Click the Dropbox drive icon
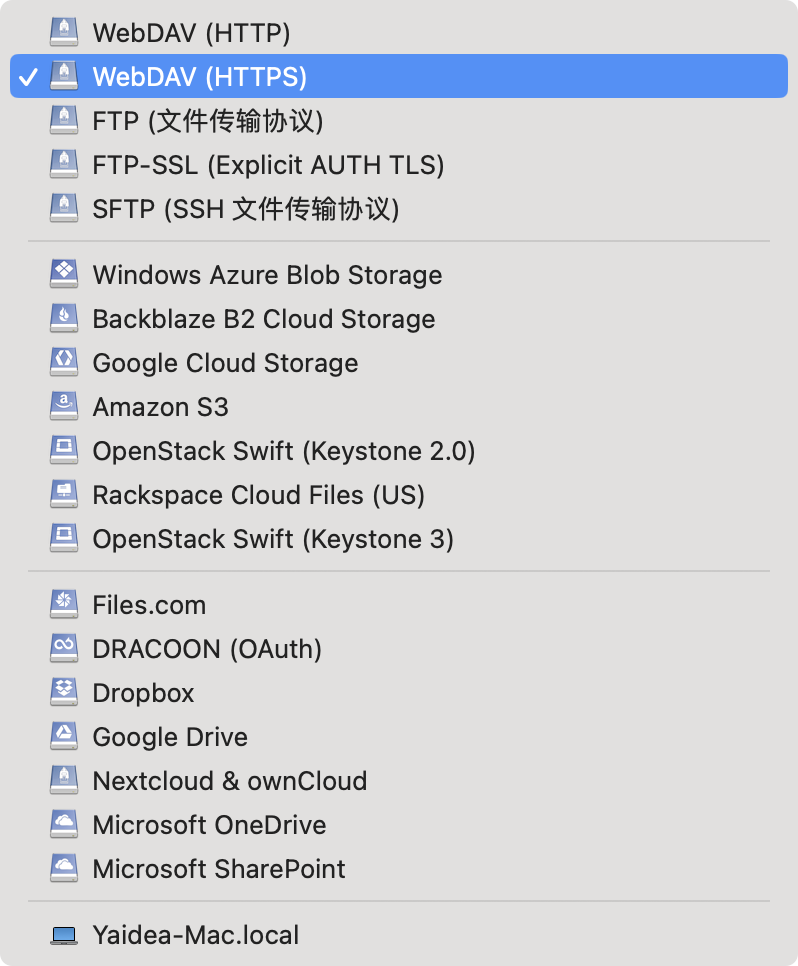 tap(64, 692)
